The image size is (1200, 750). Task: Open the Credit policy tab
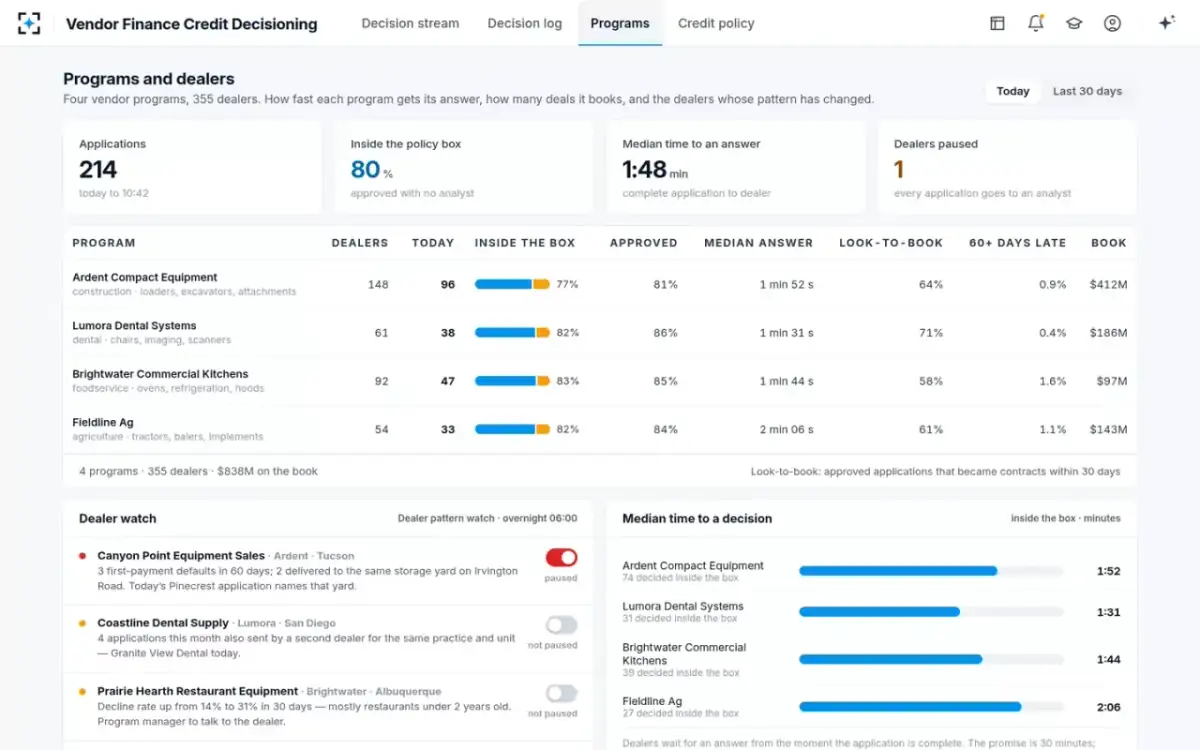716,23
